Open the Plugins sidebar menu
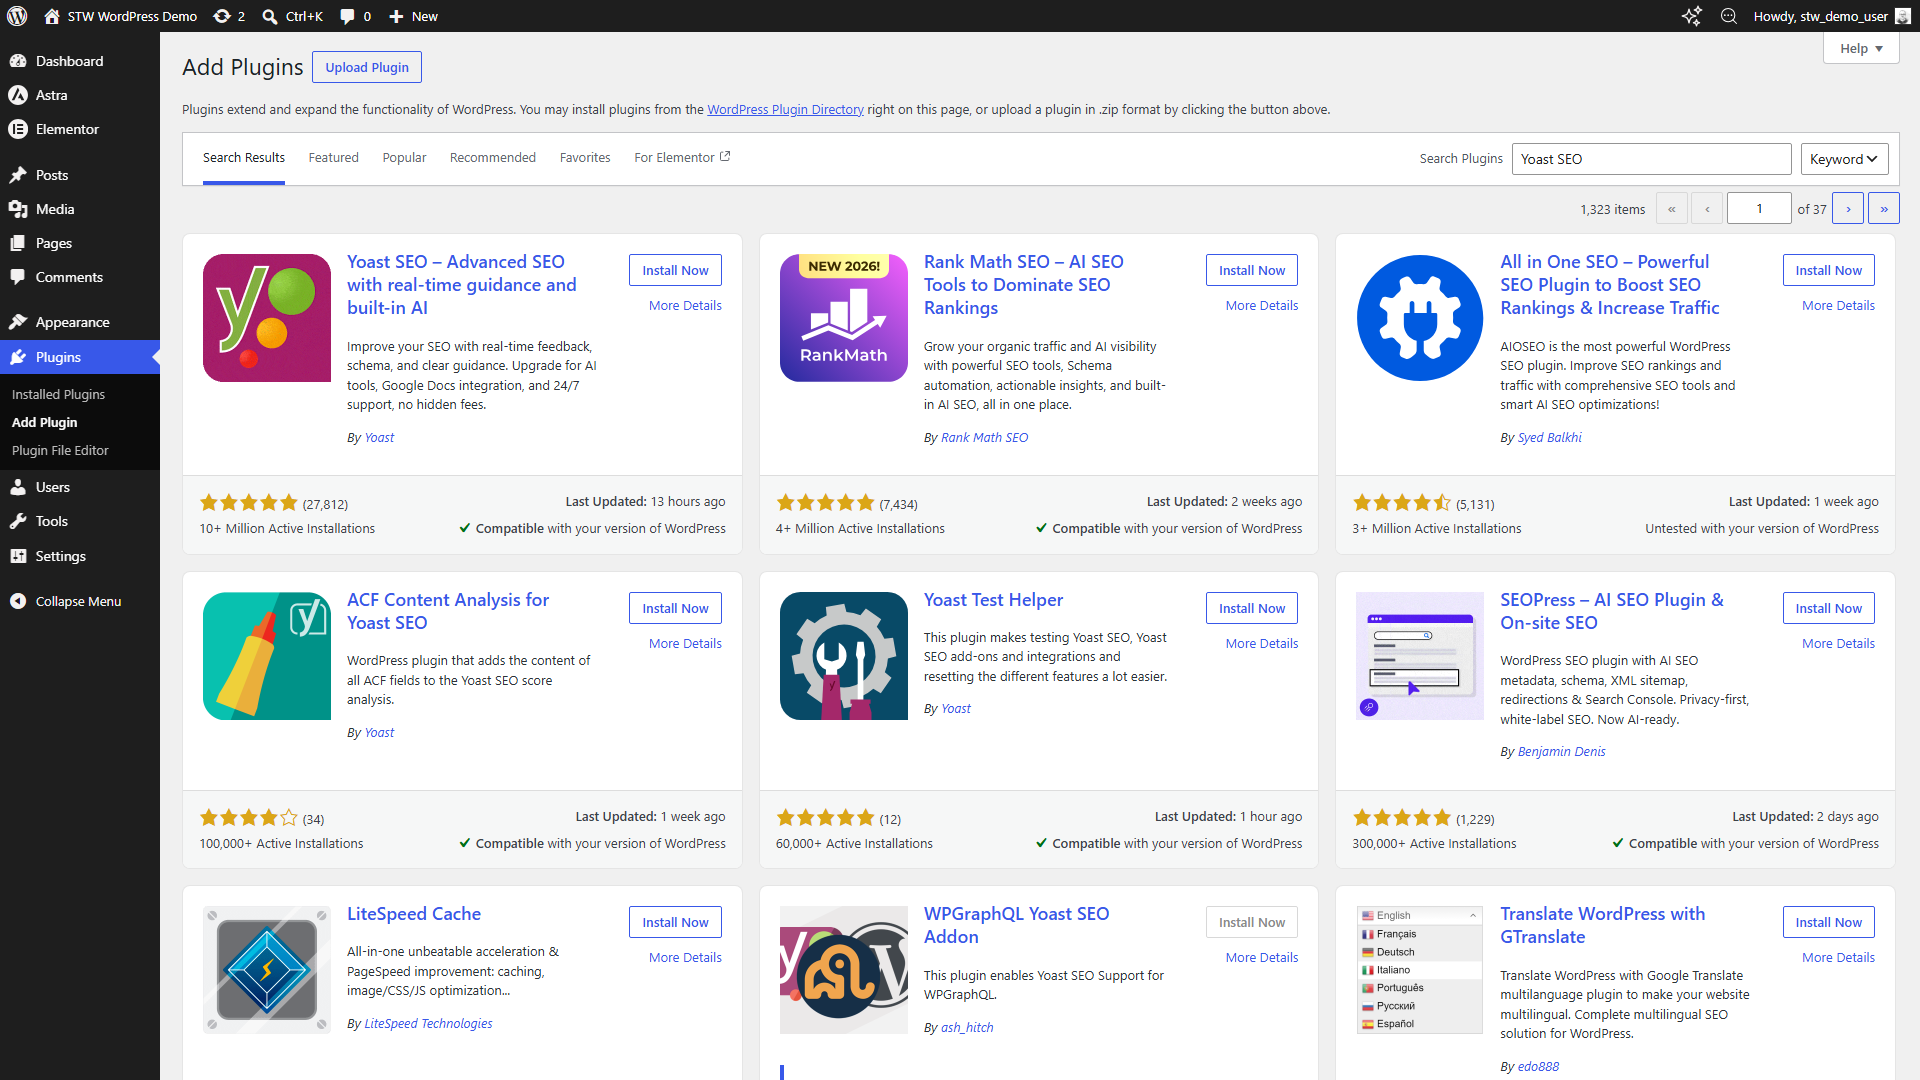The width and height of the screenshot is (1920, 1080). click(80, 357)
